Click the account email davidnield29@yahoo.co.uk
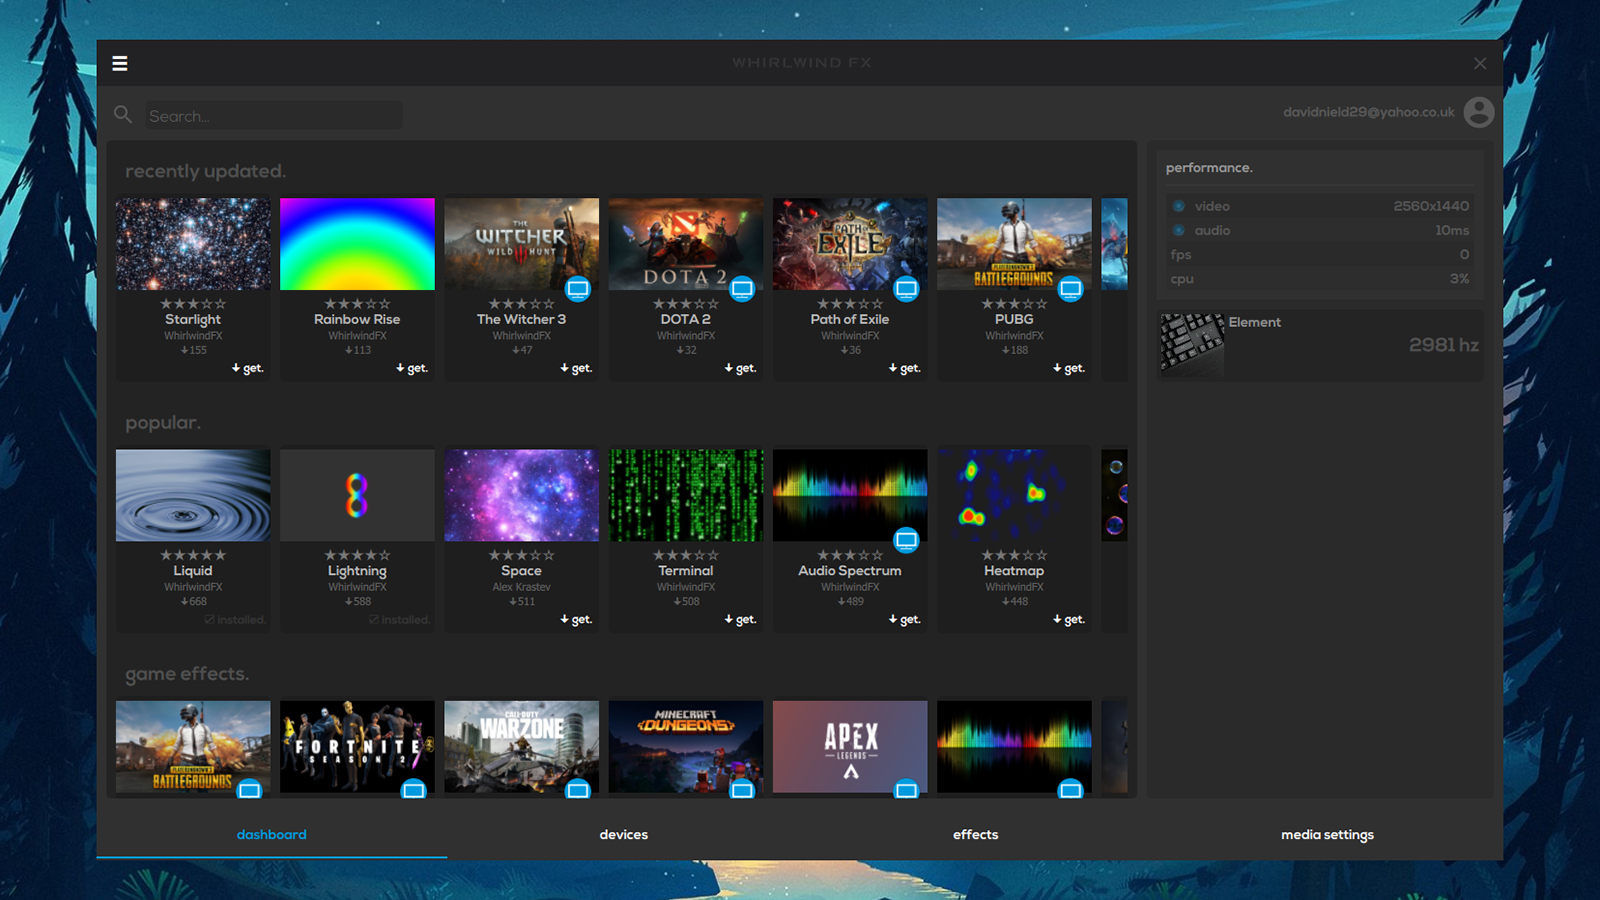Viewport: 1600px width, 900px height. pyautogui.click(x=1369, y=112)
